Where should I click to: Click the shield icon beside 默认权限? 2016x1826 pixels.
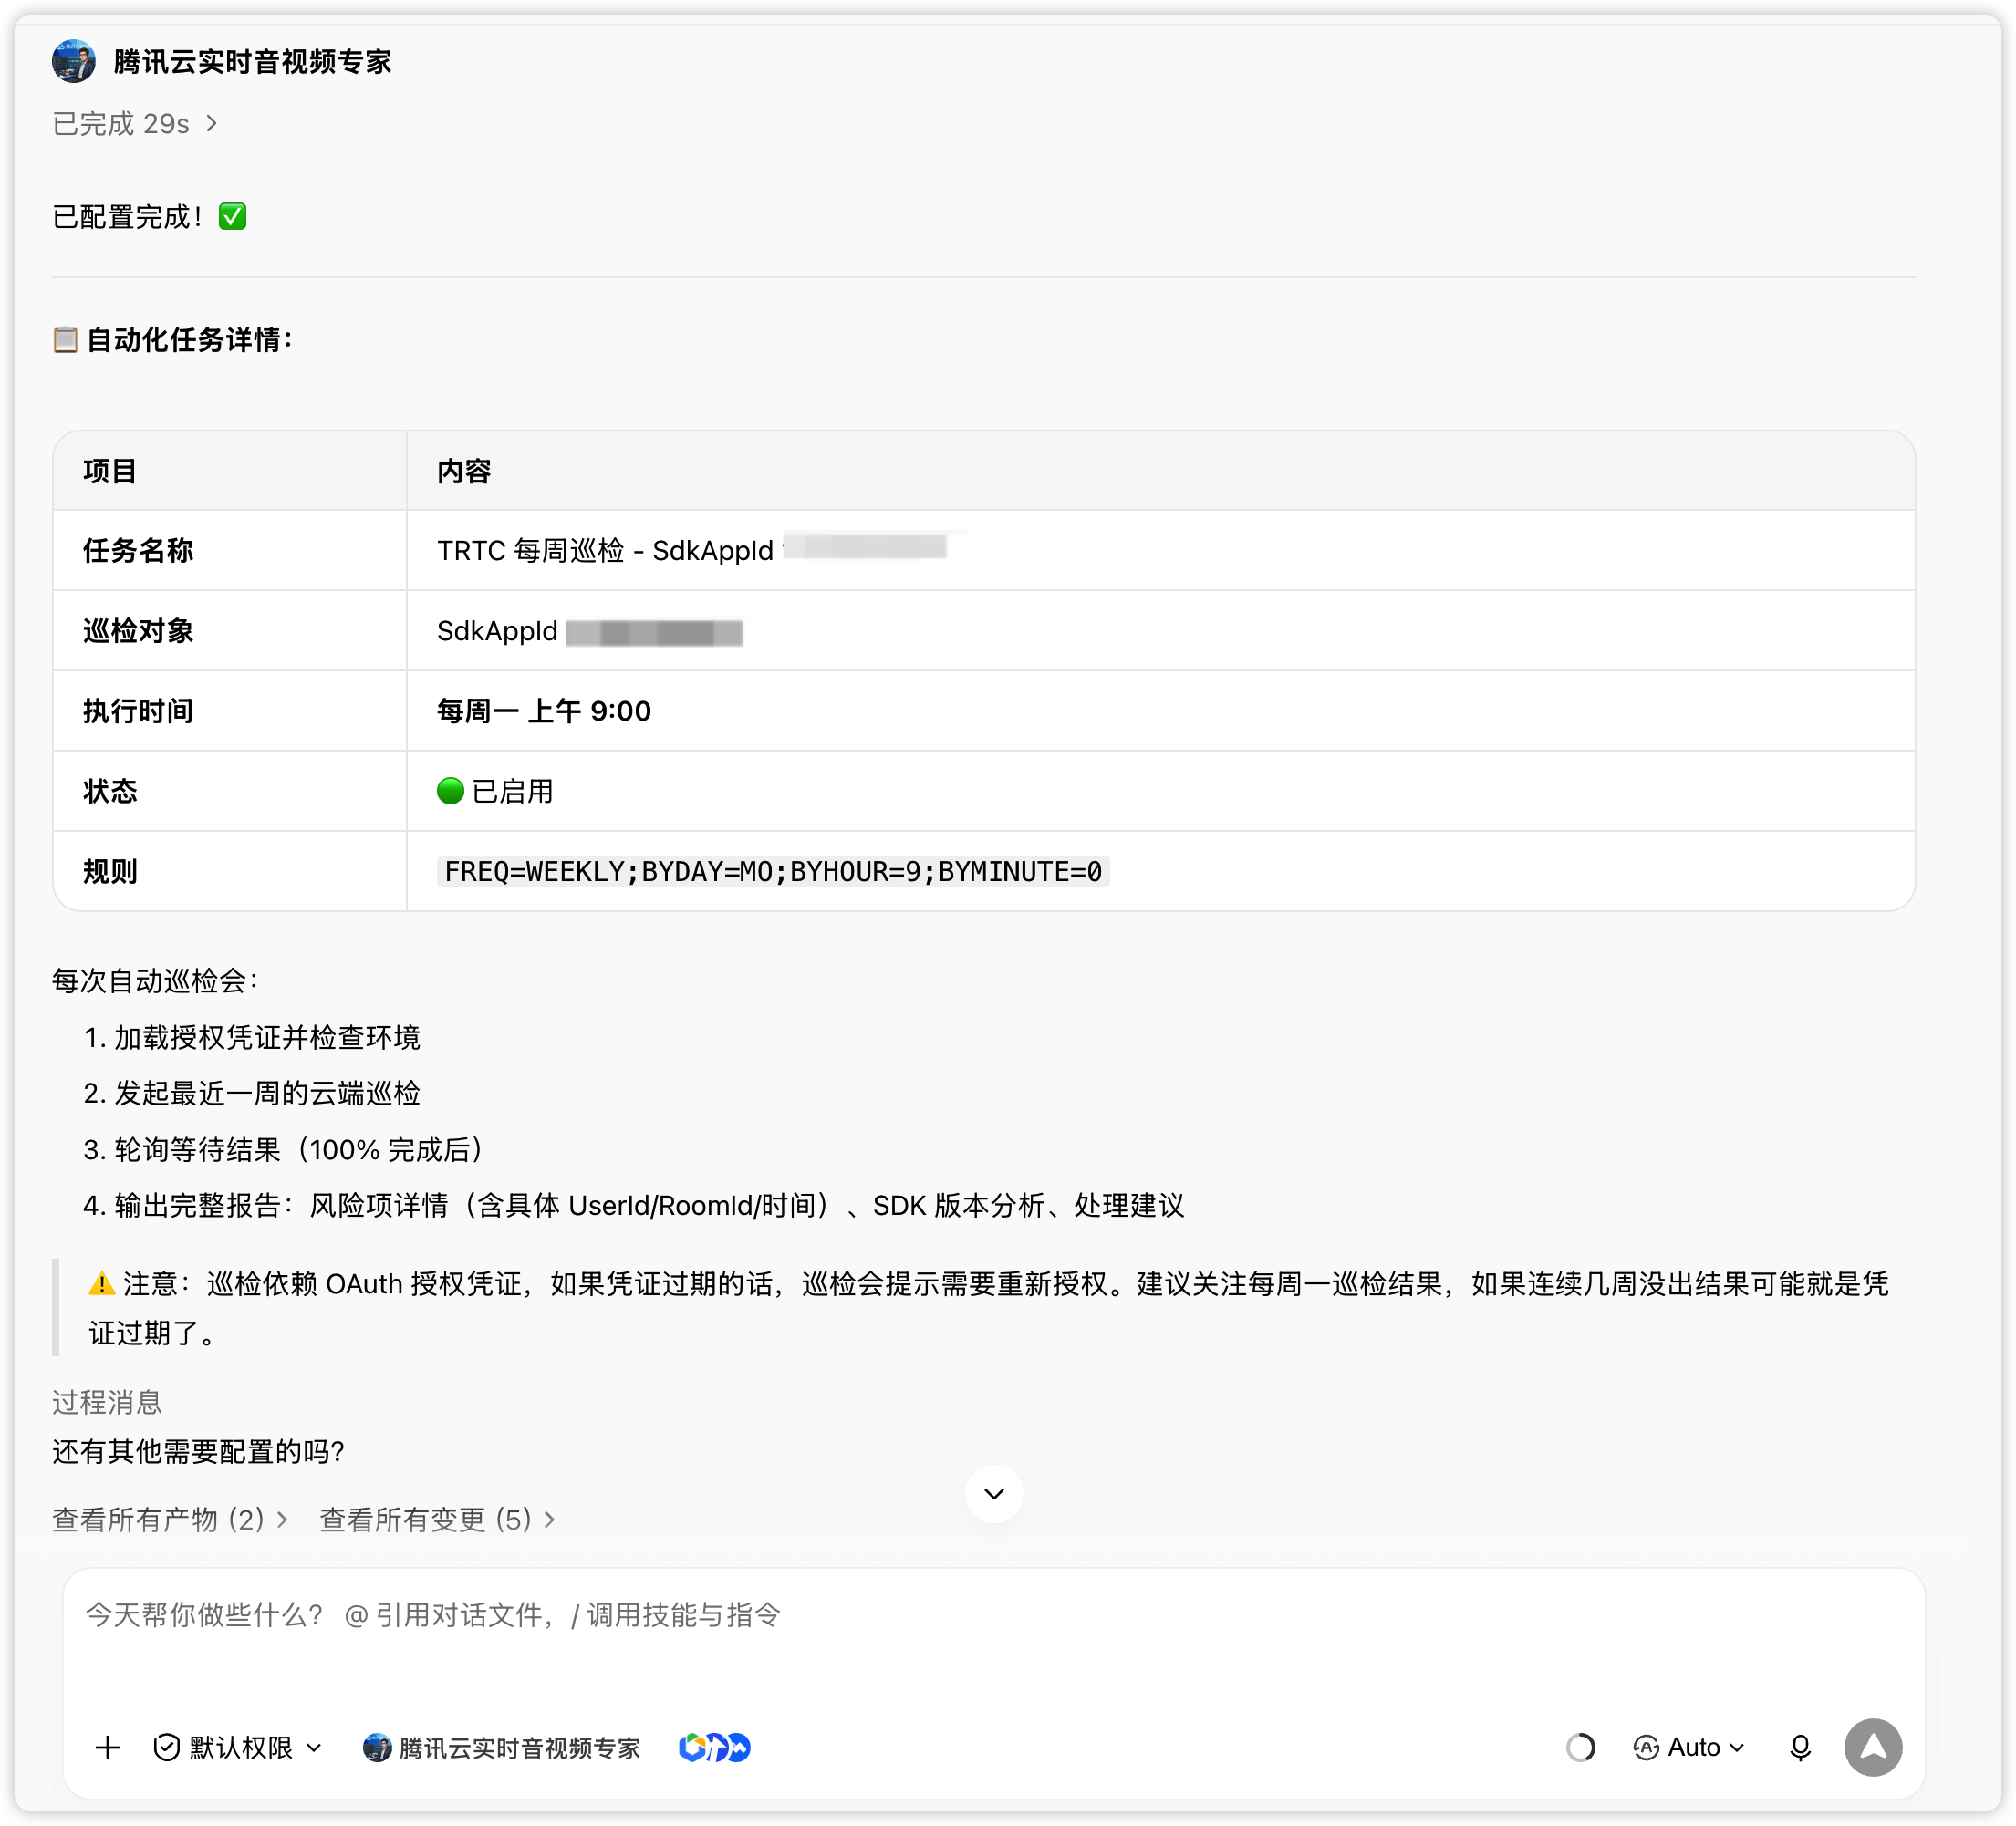167,1747
